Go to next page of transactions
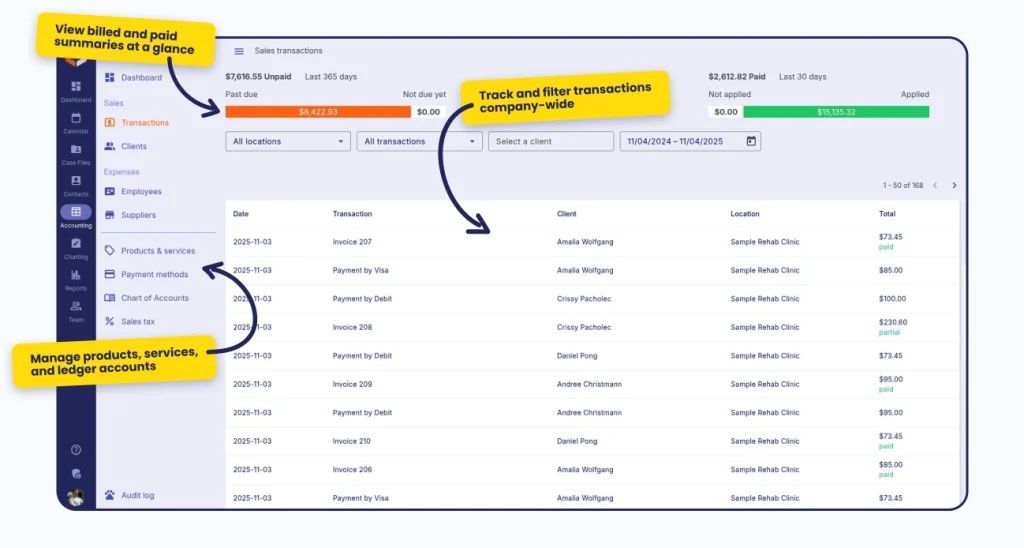 954,185
